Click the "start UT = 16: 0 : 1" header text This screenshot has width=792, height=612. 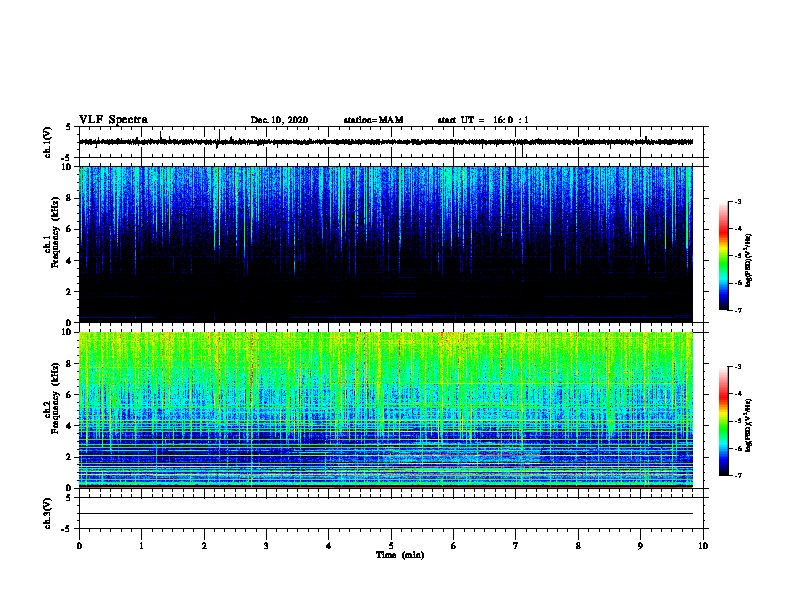483,120
